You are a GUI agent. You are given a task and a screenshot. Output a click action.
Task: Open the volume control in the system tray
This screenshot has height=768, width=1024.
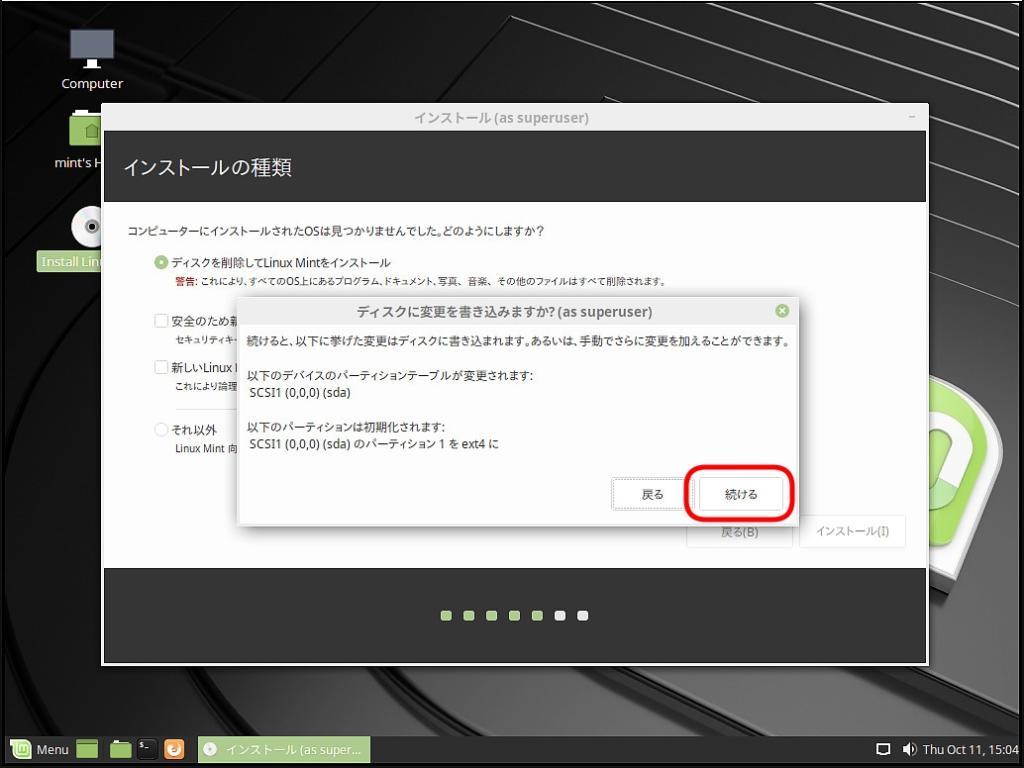point(909,749)
